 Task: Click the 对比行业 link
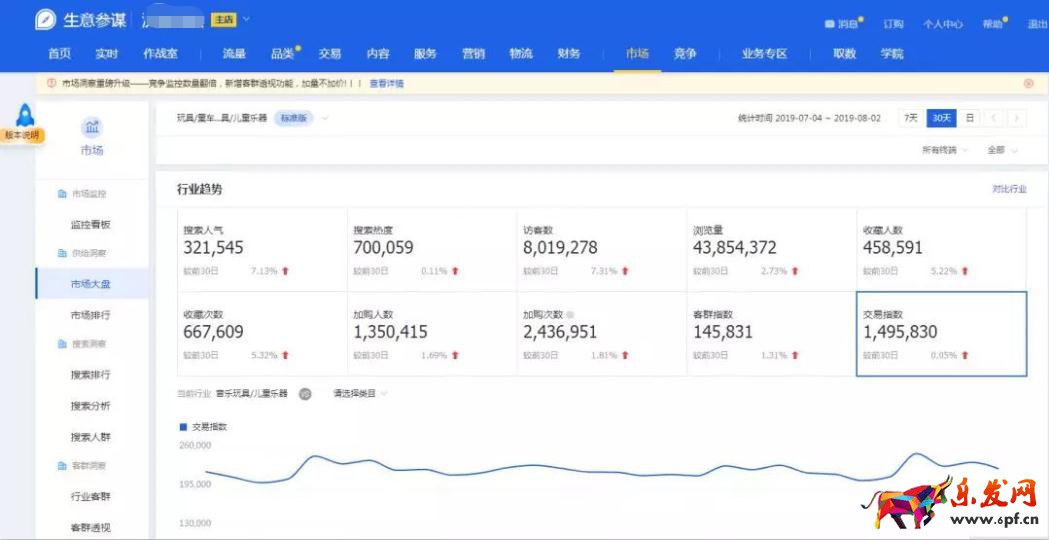pos(1008,189)
